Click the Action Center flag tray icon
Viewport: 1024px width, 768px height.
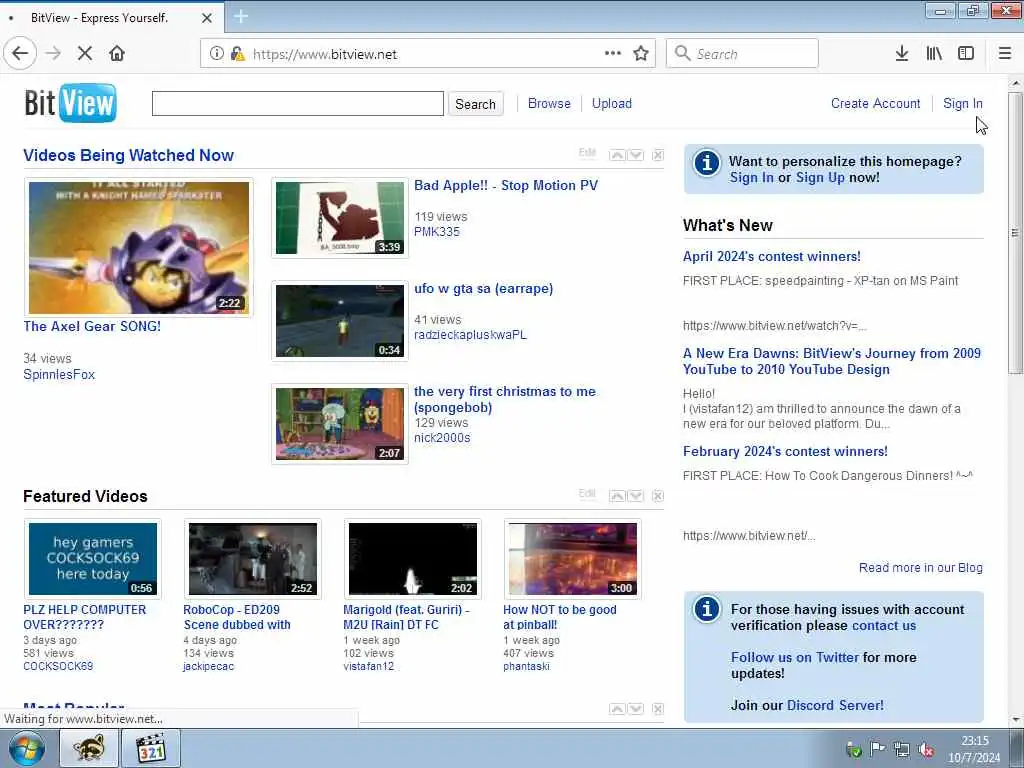(877, 750)
